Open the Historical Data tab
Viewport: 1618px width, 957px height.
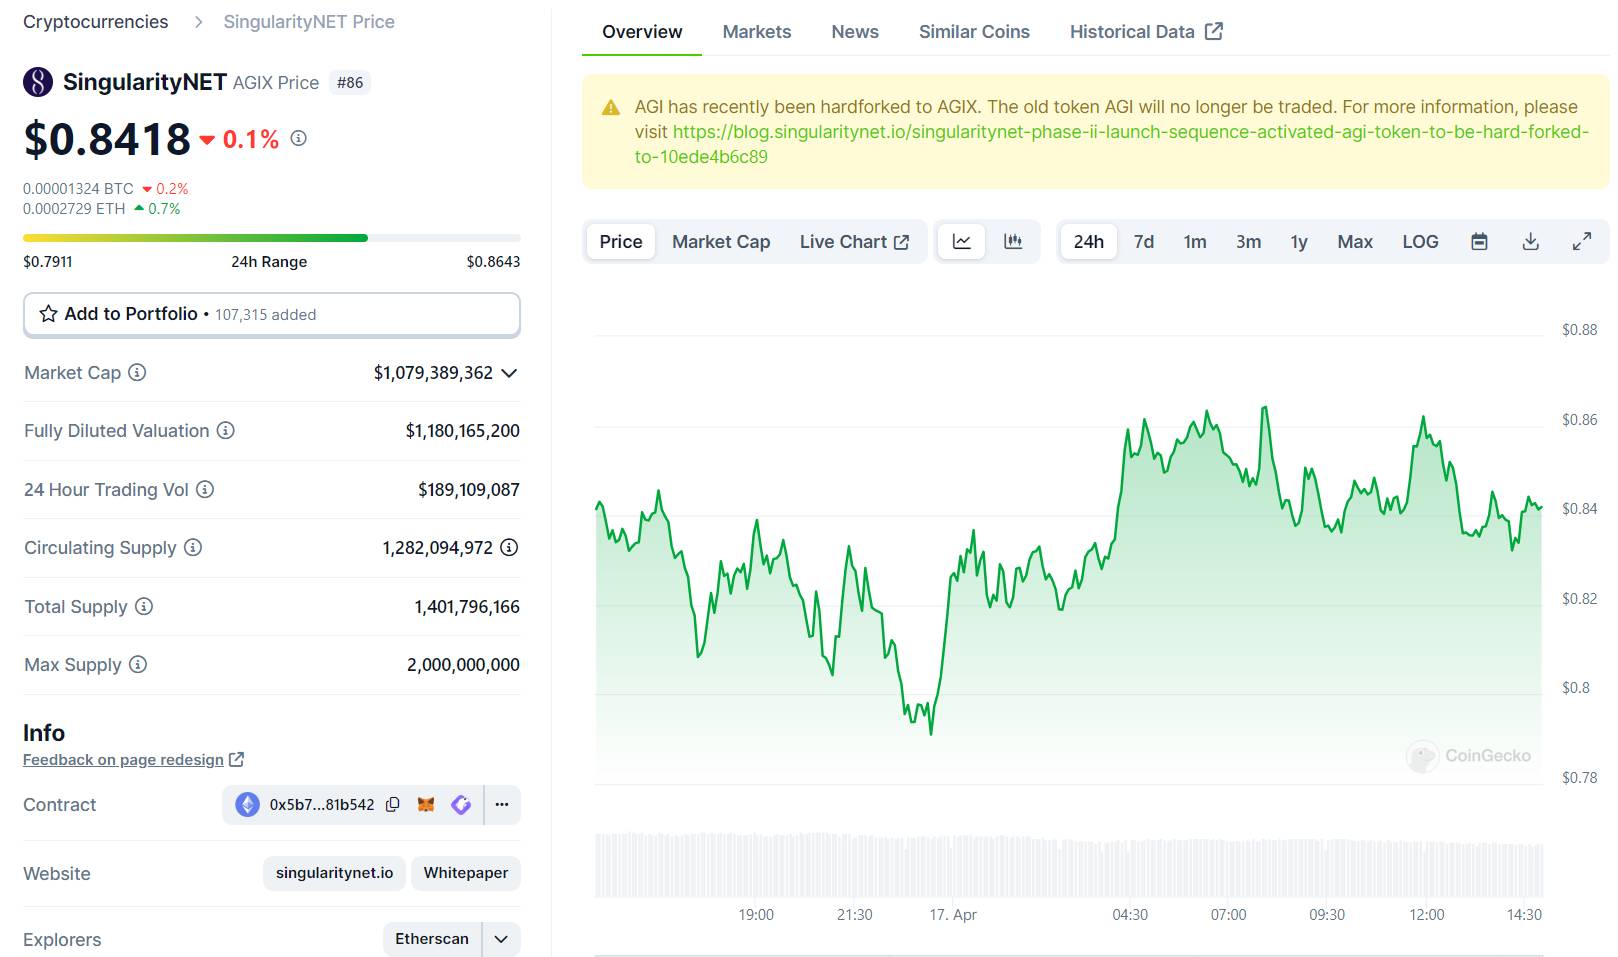tap(1146, 31)
